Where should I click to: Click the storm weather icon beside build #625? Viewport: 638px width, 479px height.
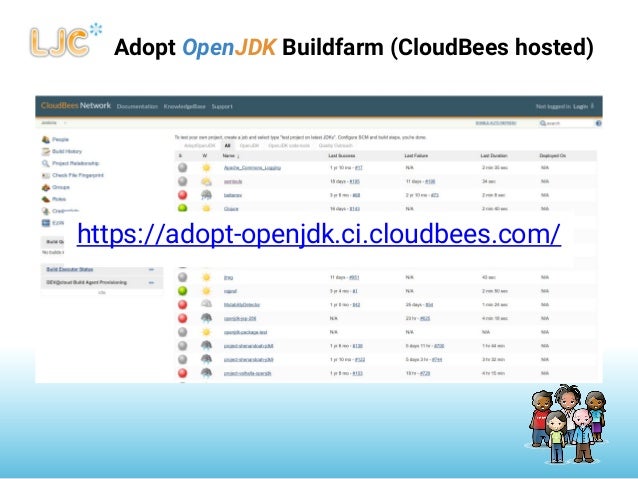pos(206,319)
